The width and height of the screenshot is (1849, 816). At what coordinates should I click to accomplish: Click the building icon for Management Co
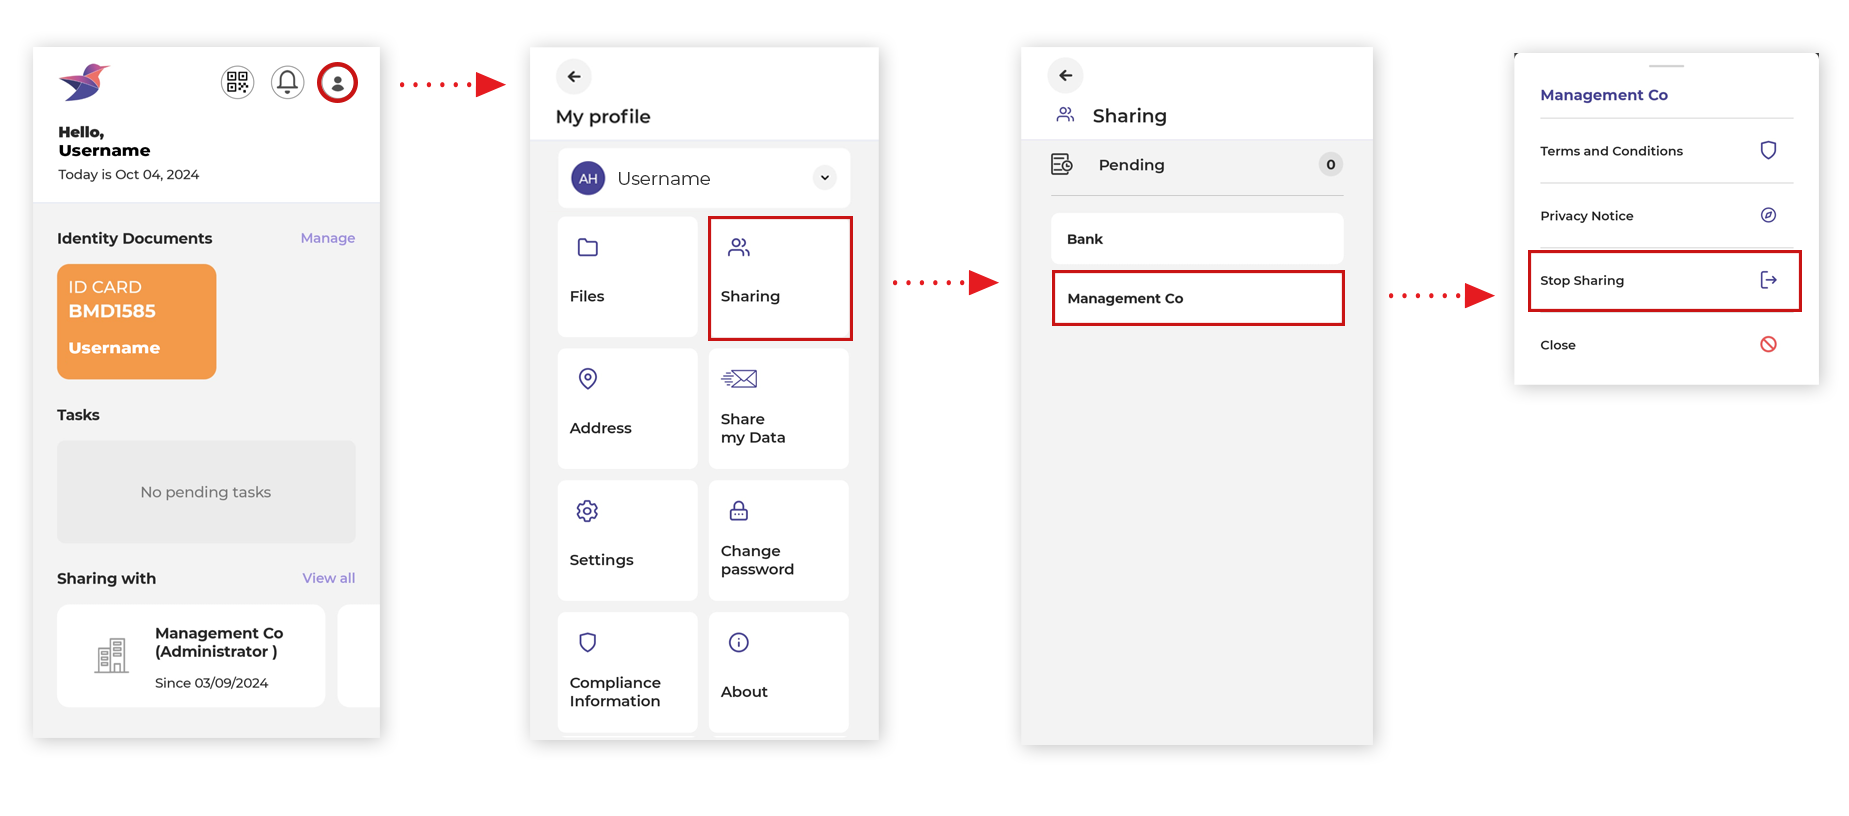point(112,656)
